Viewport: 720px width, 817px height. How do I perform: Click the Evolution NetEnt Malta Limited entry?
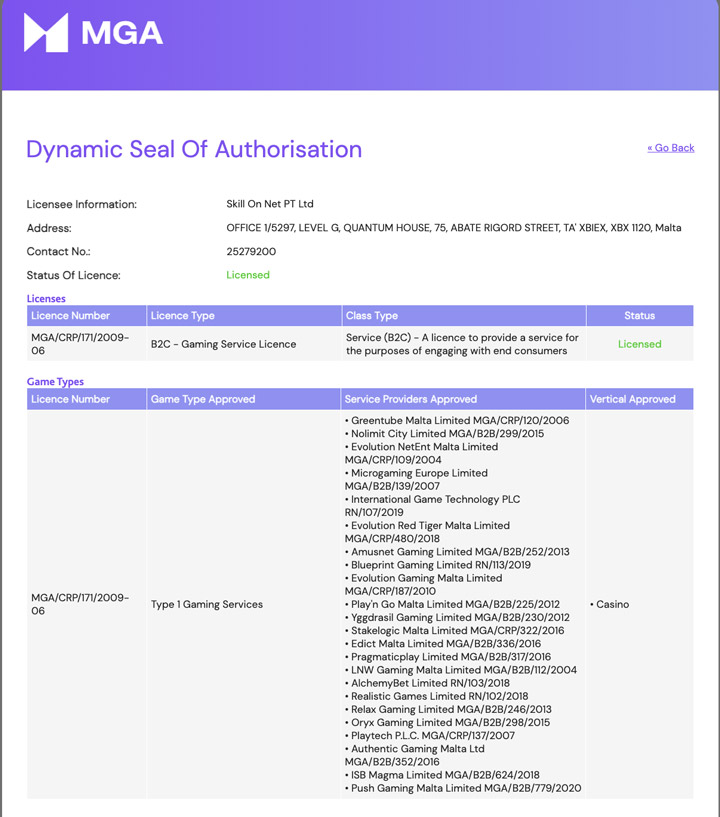[x=421, y=453]
